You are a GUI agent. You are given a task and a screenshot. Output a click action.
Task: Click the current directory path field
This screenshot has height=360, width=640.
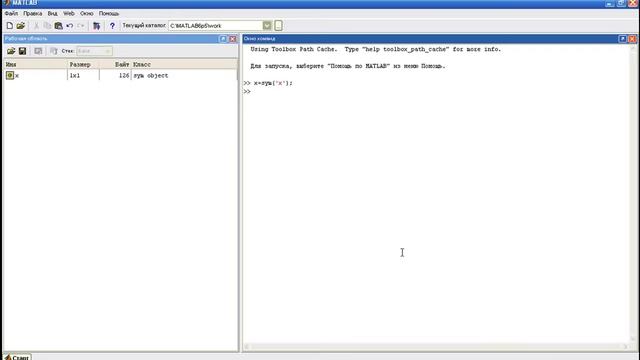(x=215, y=26)
